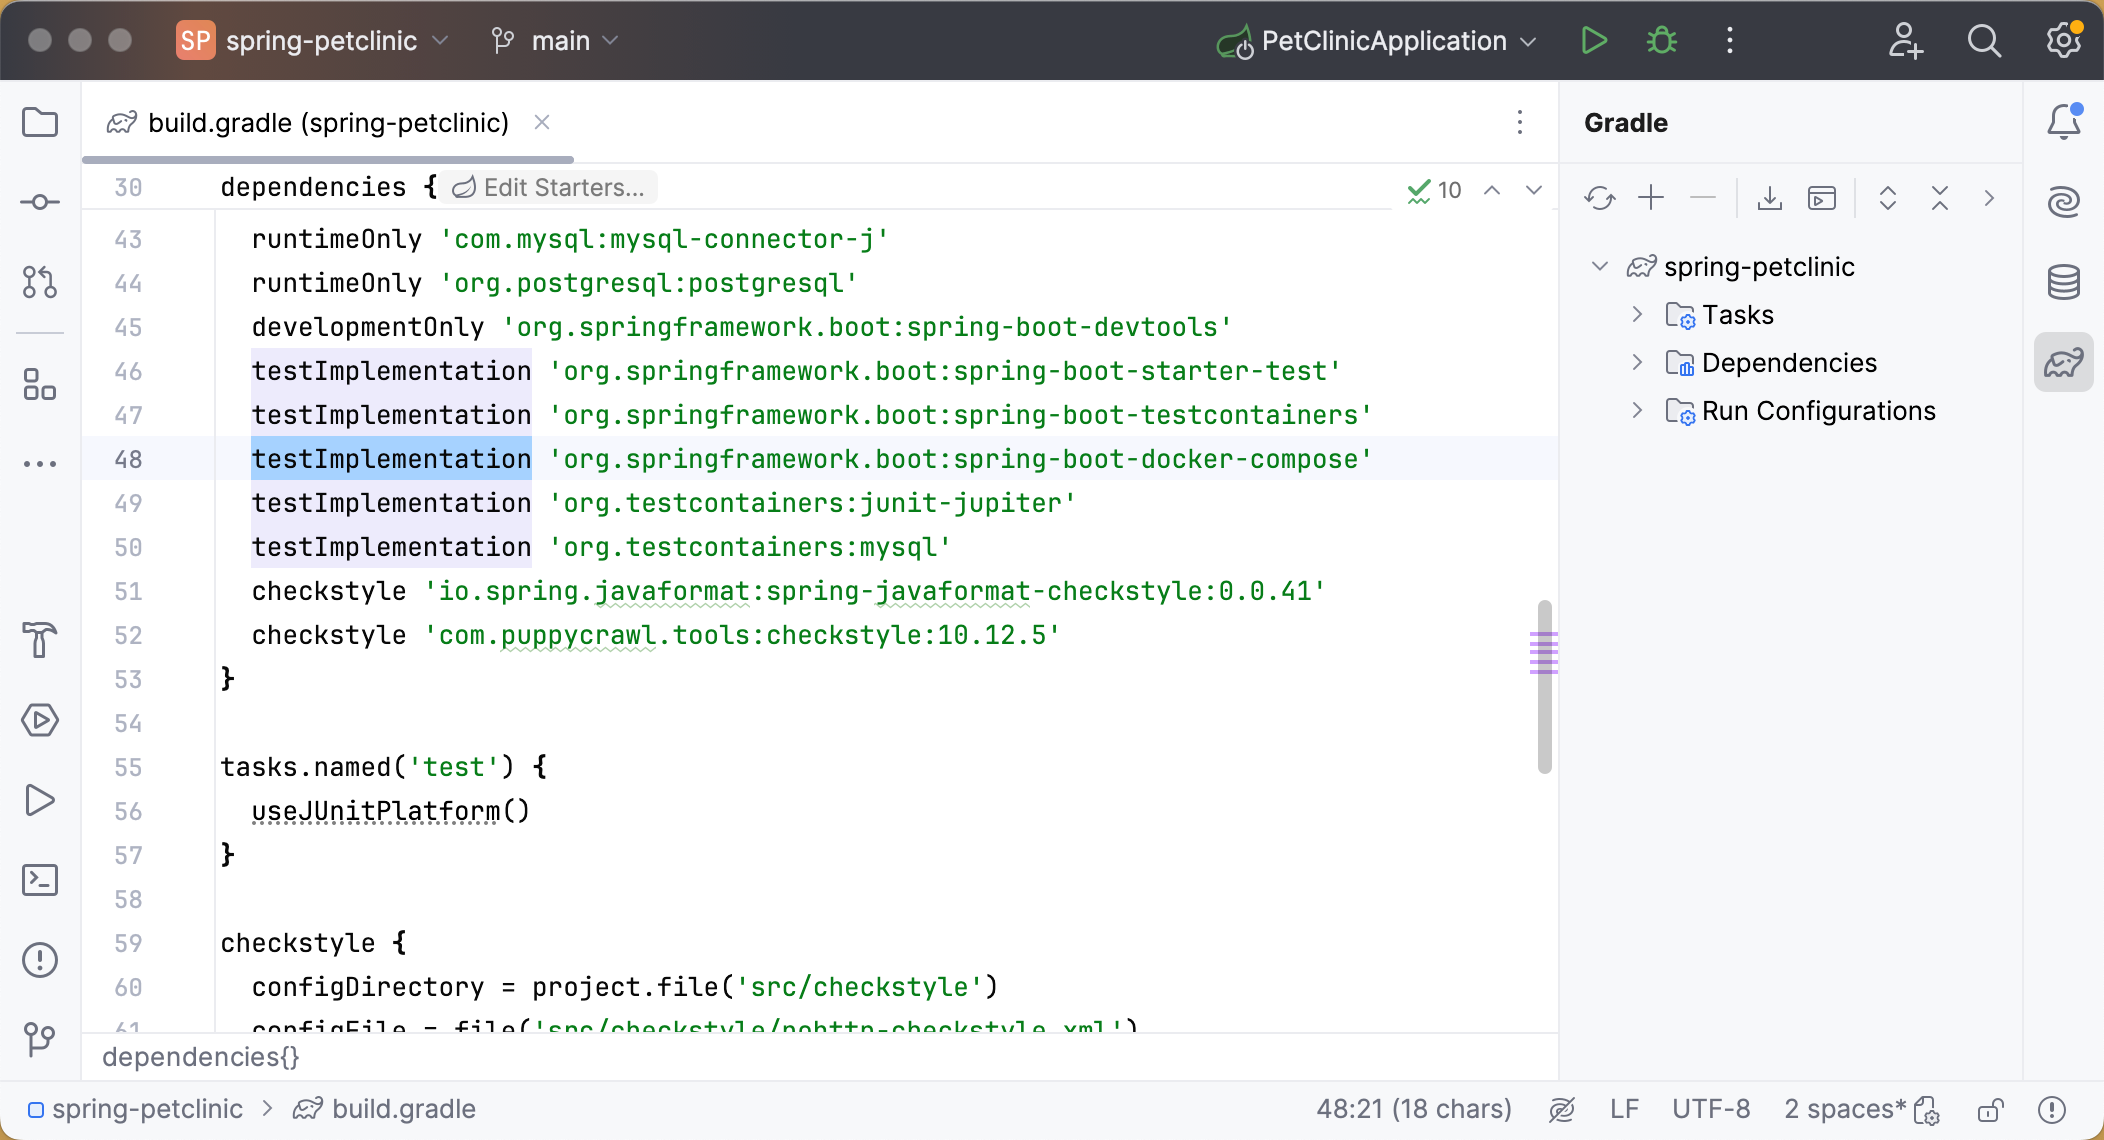Open the Notifications bell

tap(2063, 121)
